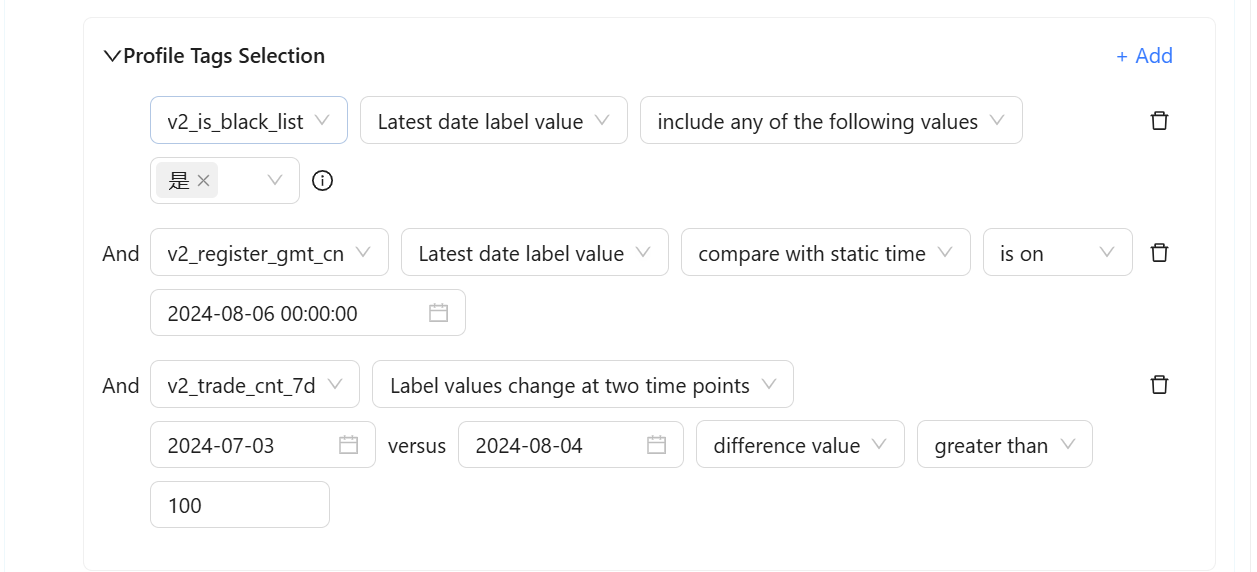The height and width of the screenshot is (572, 1257).
Task: Open 'Label values change at two time points' dropdown
Action: (x=582, y=385)
